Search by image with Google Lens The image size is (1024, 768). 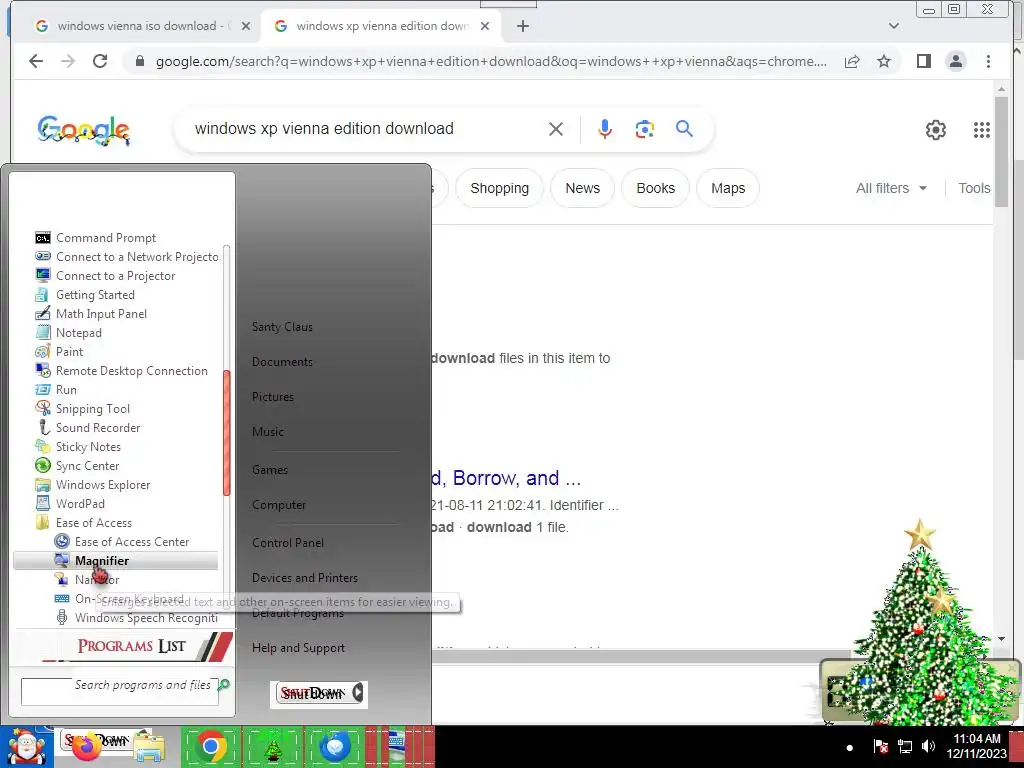pos(645,129)
